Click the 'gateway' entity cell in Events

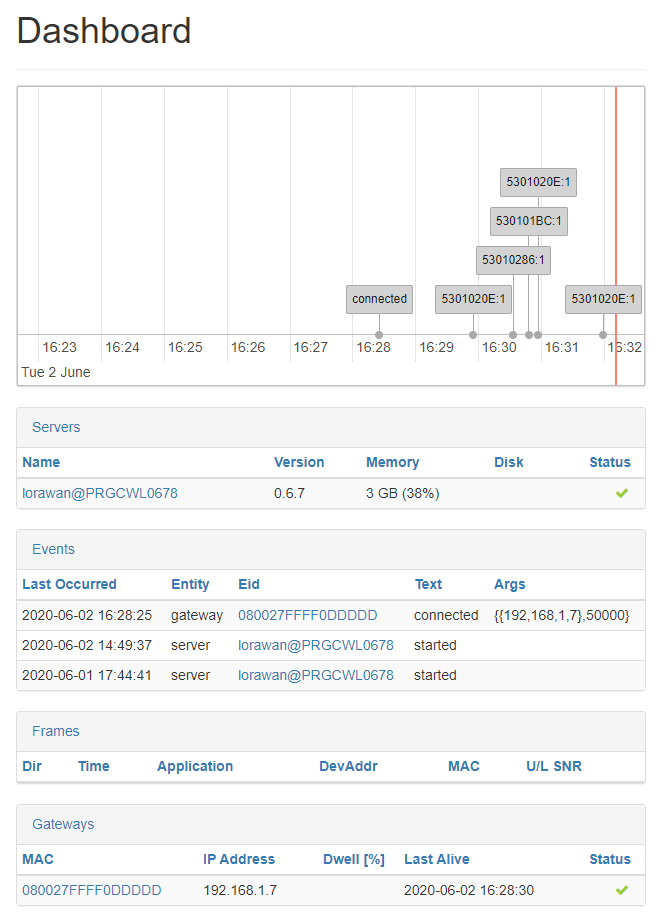tap(197, 616)
